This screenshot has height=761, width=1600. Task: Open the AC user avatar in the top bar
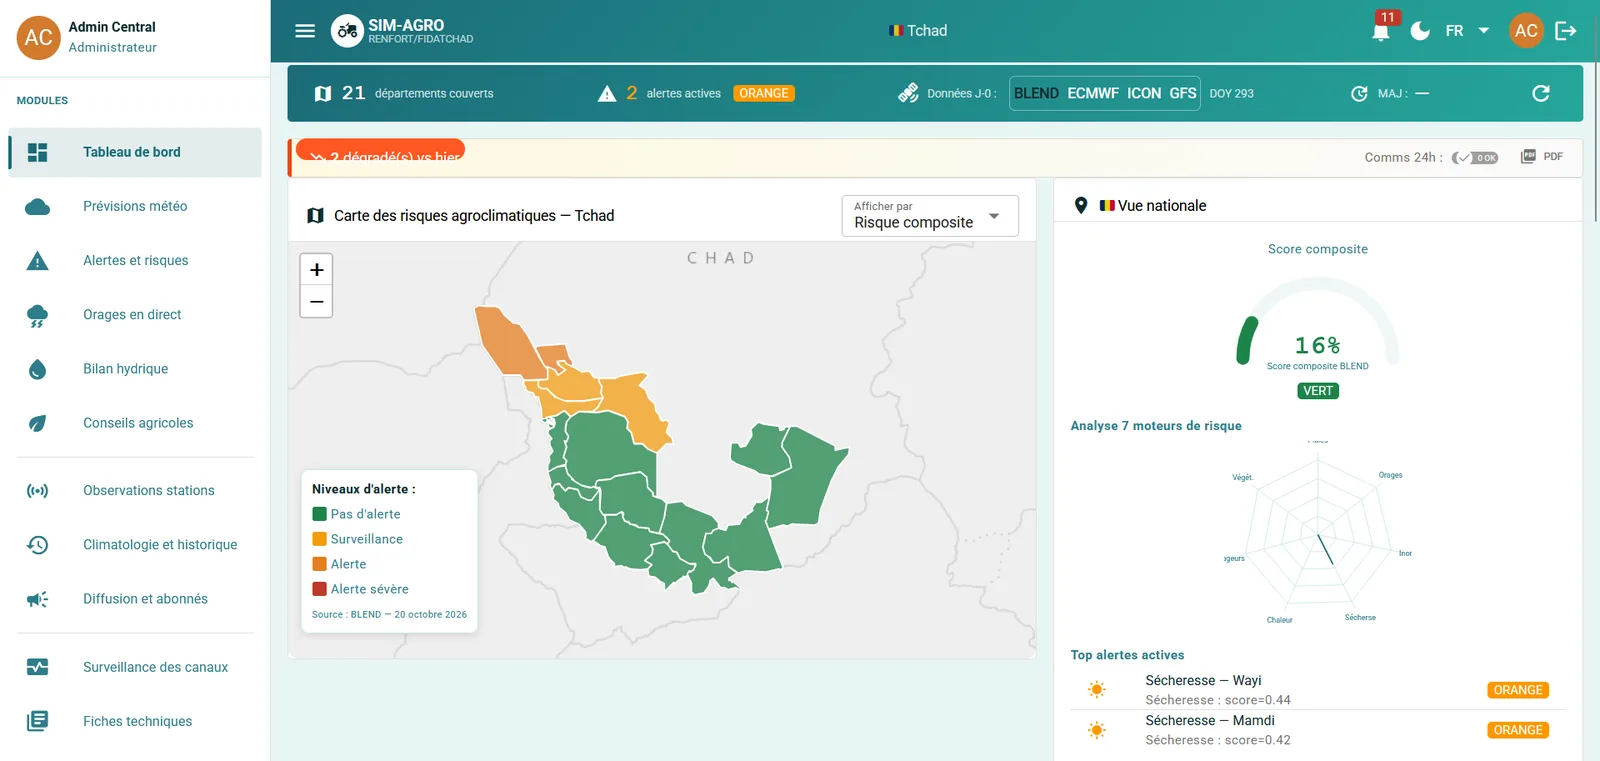click(x=1526, y=31)
